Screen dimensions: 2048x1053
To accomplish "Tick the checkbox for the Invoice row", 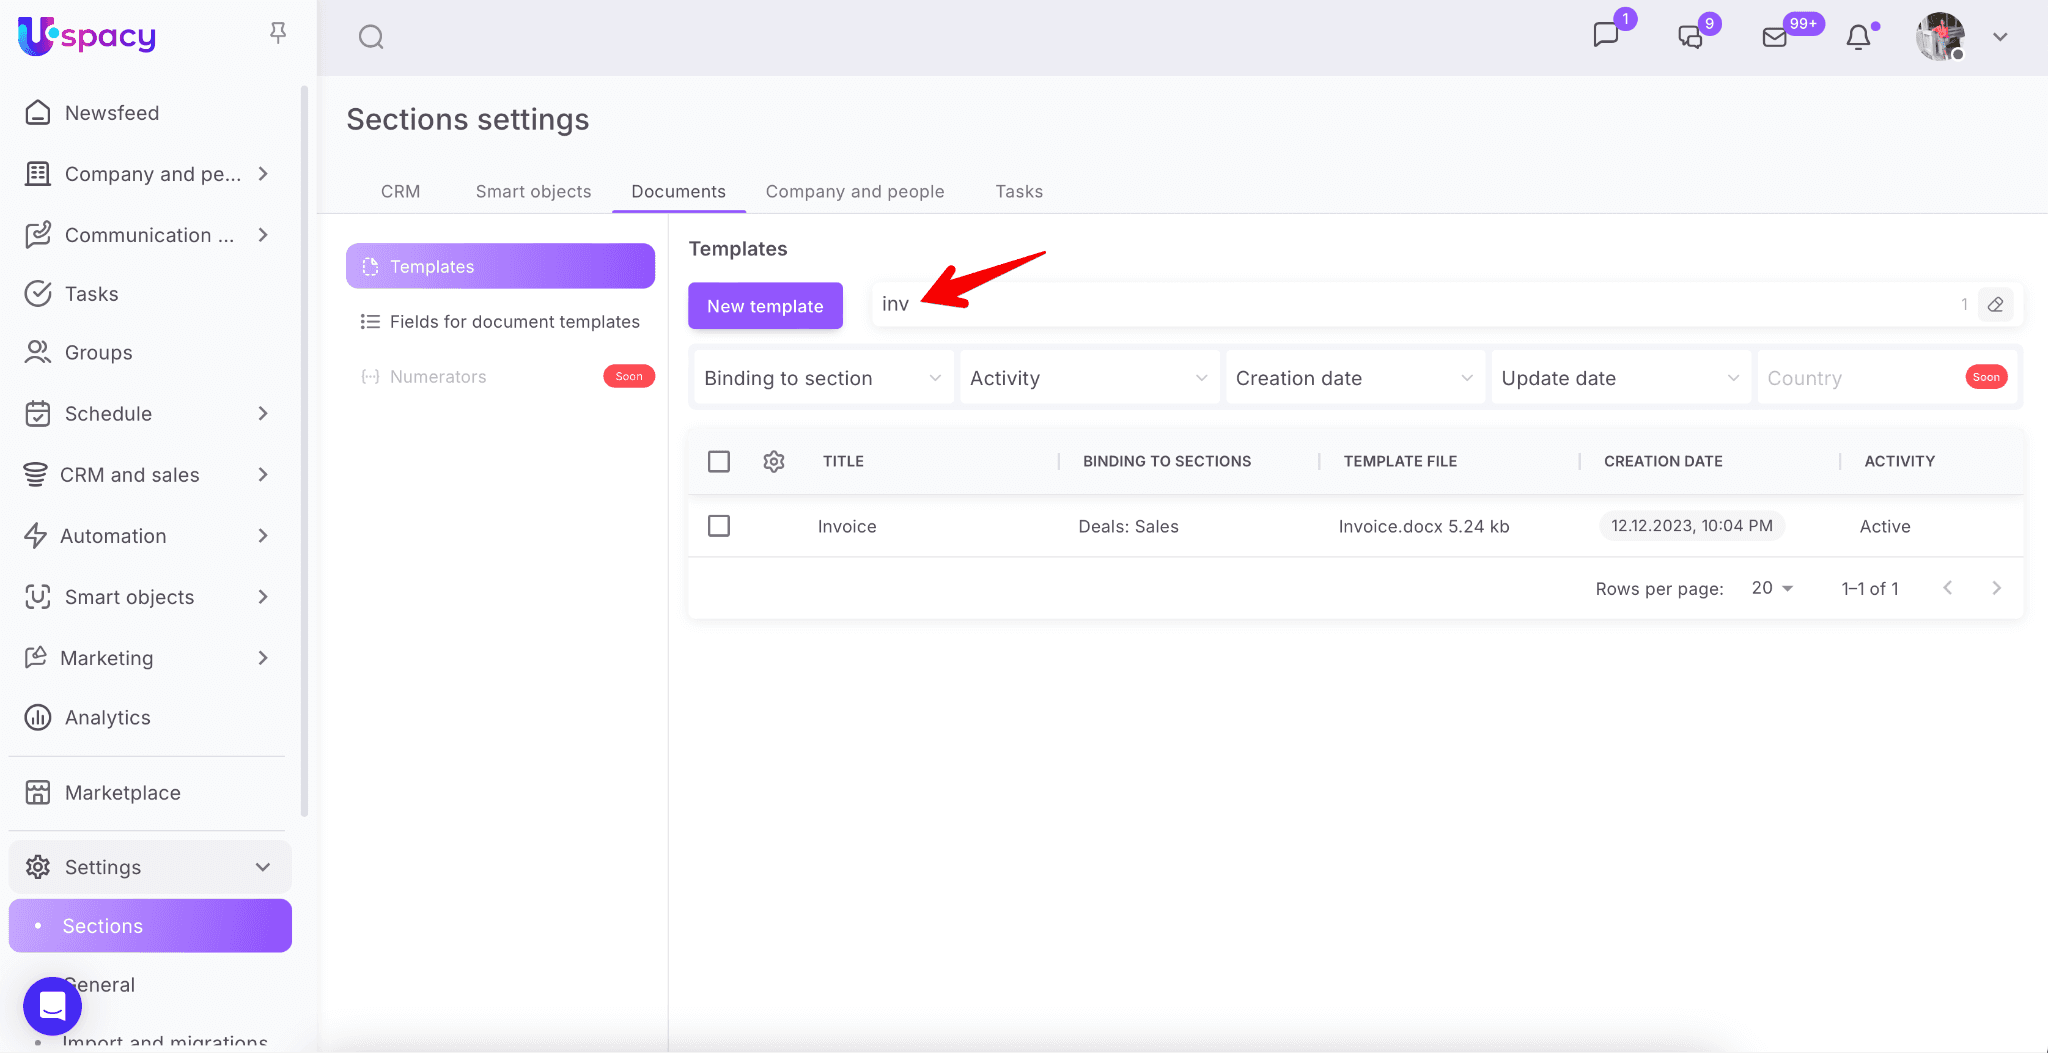I will pos(719,526).
